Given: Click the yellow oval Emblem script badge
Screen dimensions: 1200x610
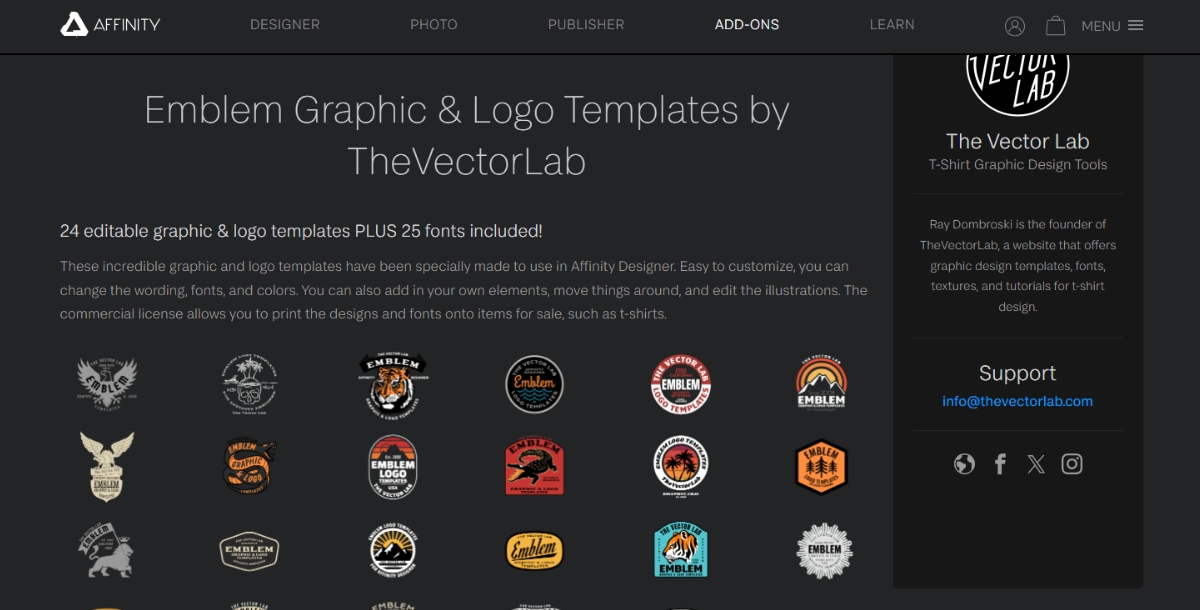Looking at the screenshot, I should pos(535,550).
